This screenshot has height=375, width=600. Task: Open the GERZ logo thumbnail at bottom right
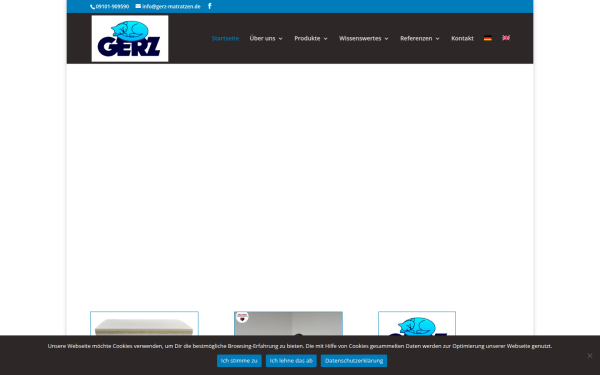click(417, 324)
